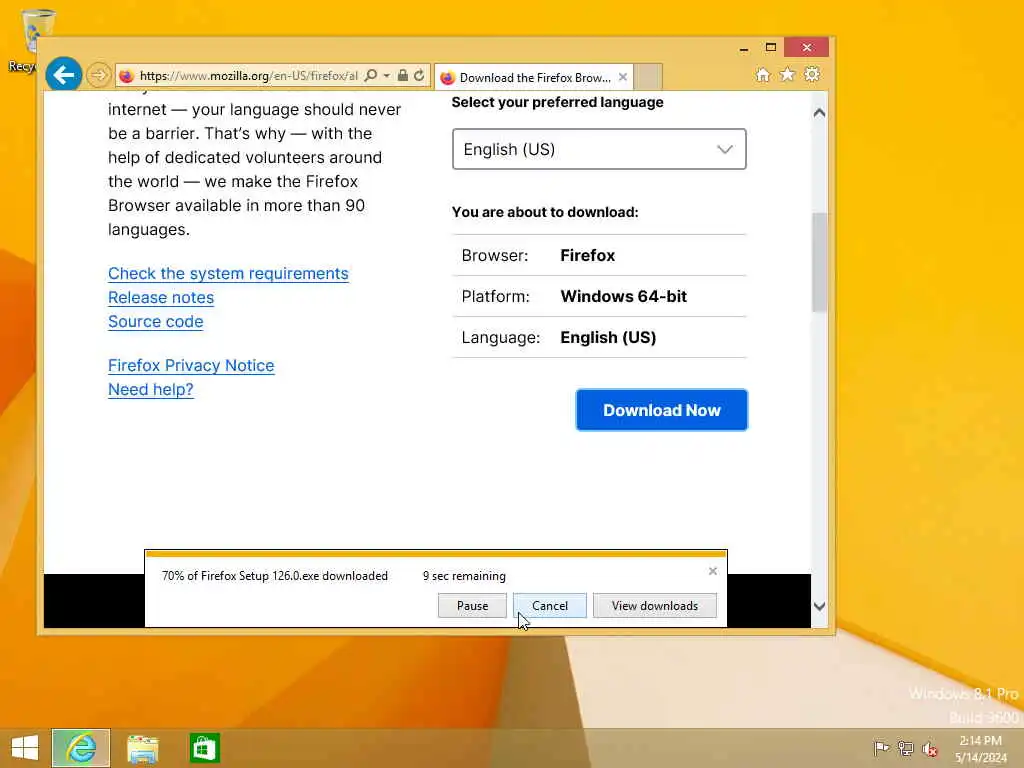Click the security lock icon
The width and height of the screenshot is (1024, 768).
(403, 76)
